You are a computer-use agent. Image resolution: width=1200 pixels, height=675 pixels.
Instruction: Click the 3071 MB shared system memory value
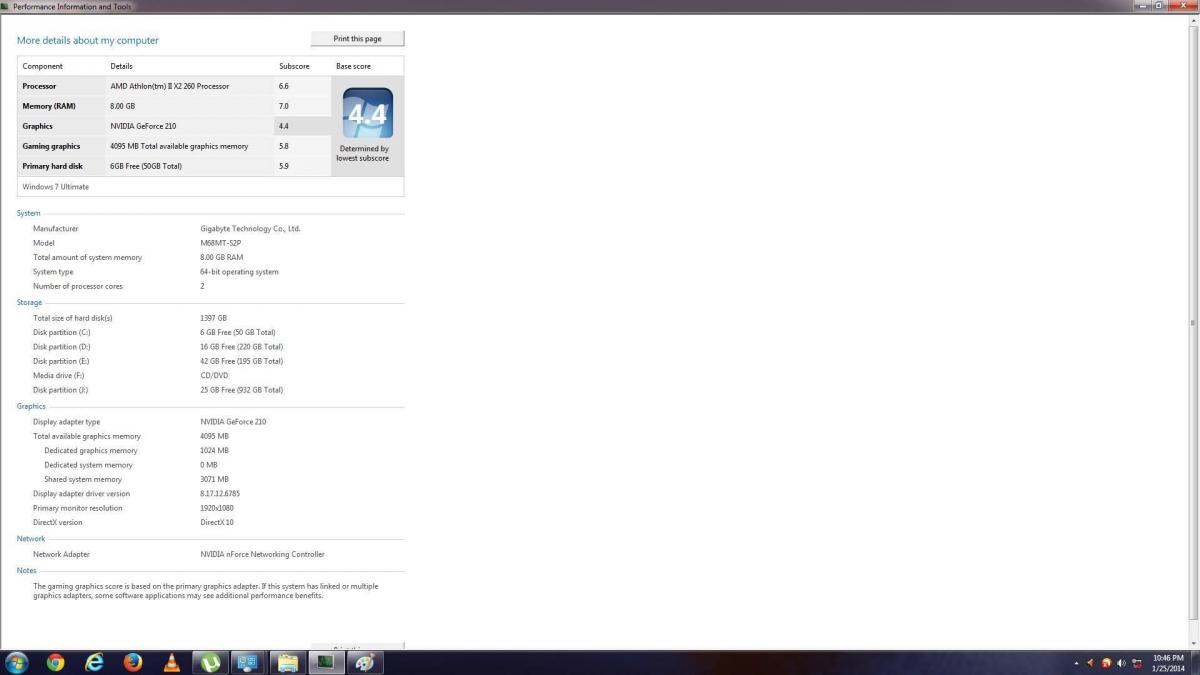[214, 479]
